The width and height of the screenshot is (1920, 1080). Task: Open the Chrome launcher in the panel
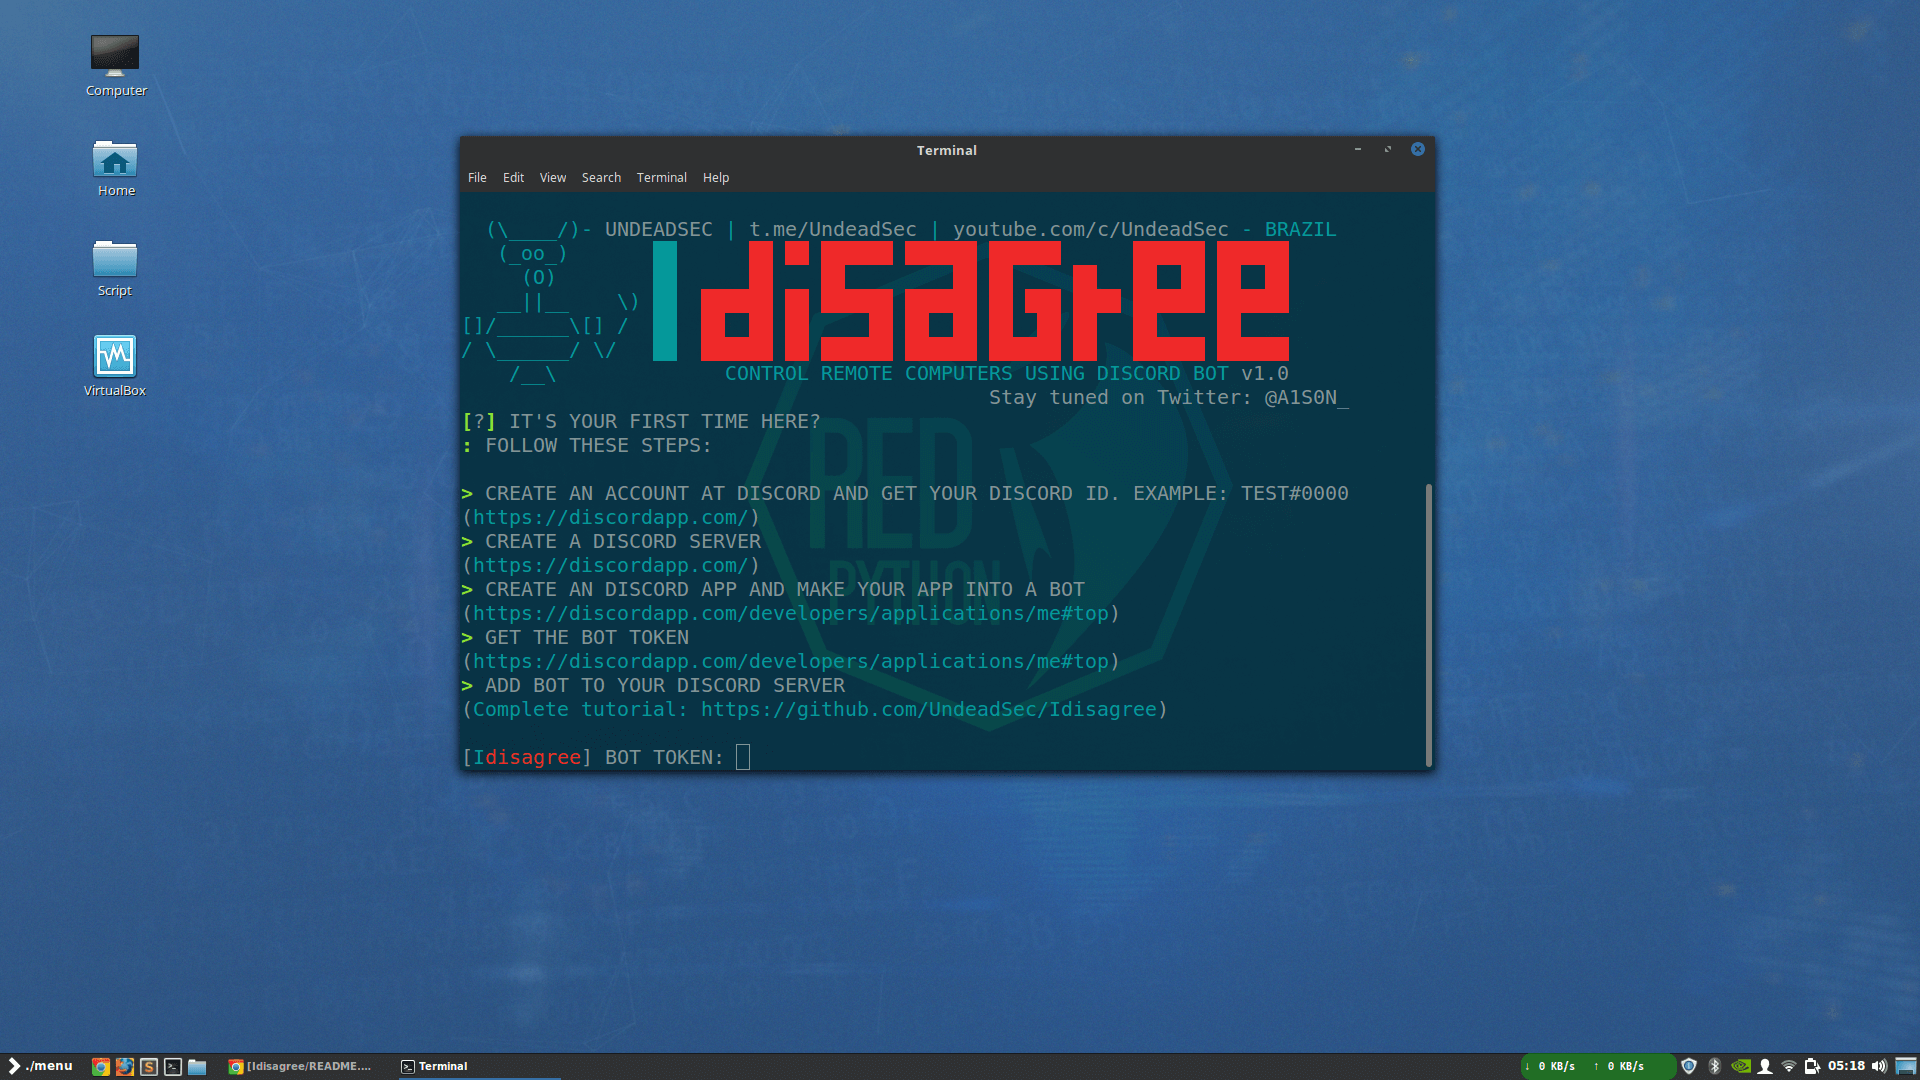[100, 1066]
